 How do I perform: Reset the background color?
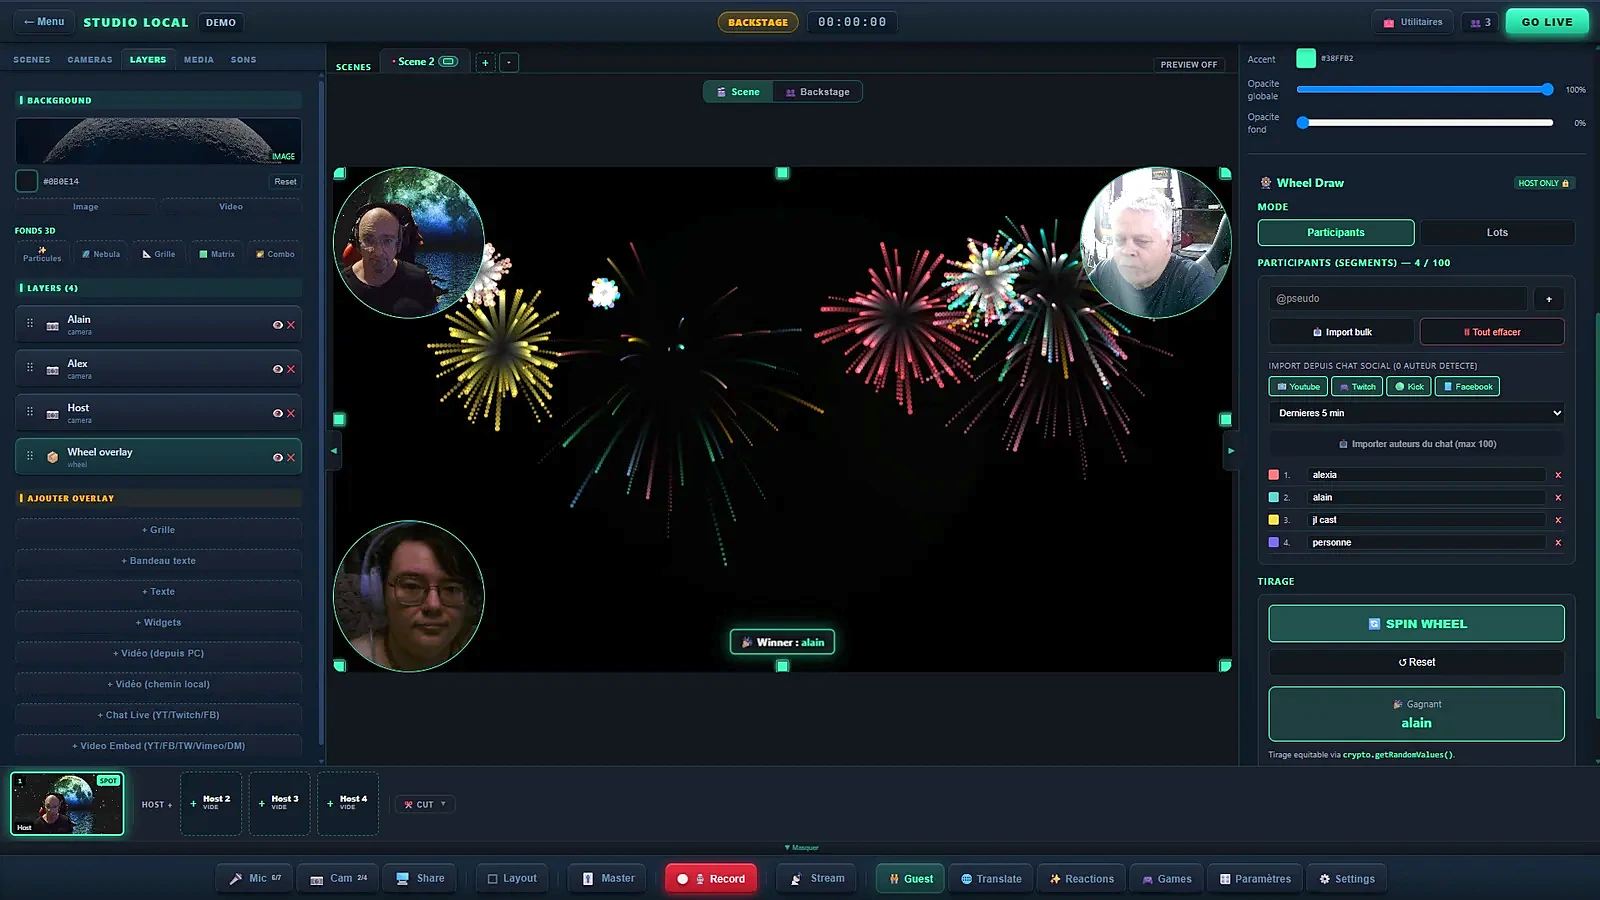[x=285, y=182]
